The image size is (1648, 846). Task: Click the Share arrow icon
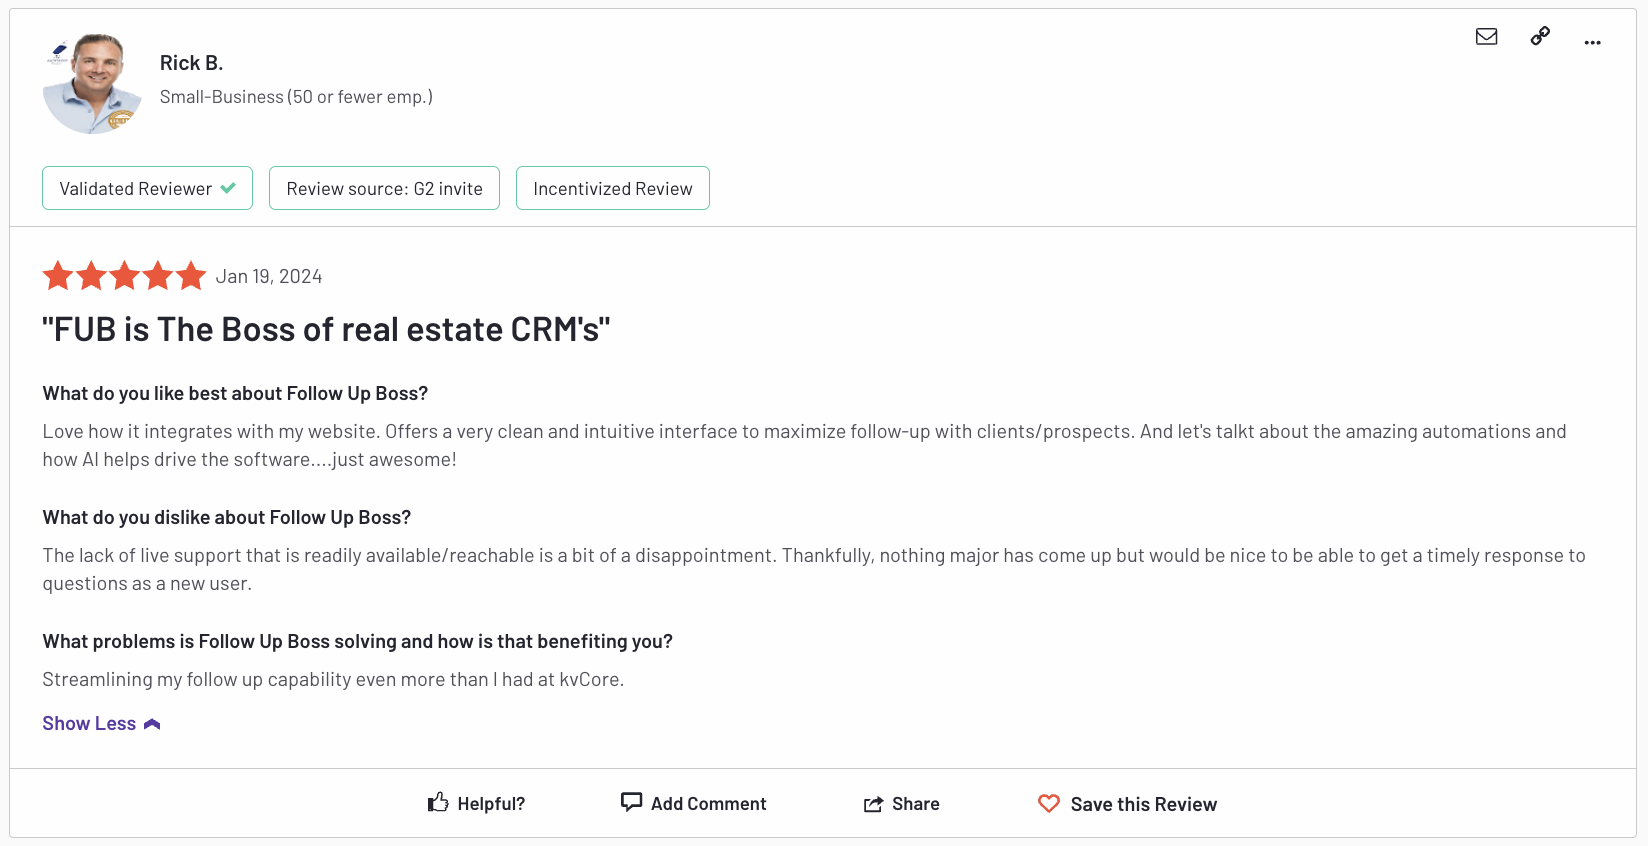873,804
